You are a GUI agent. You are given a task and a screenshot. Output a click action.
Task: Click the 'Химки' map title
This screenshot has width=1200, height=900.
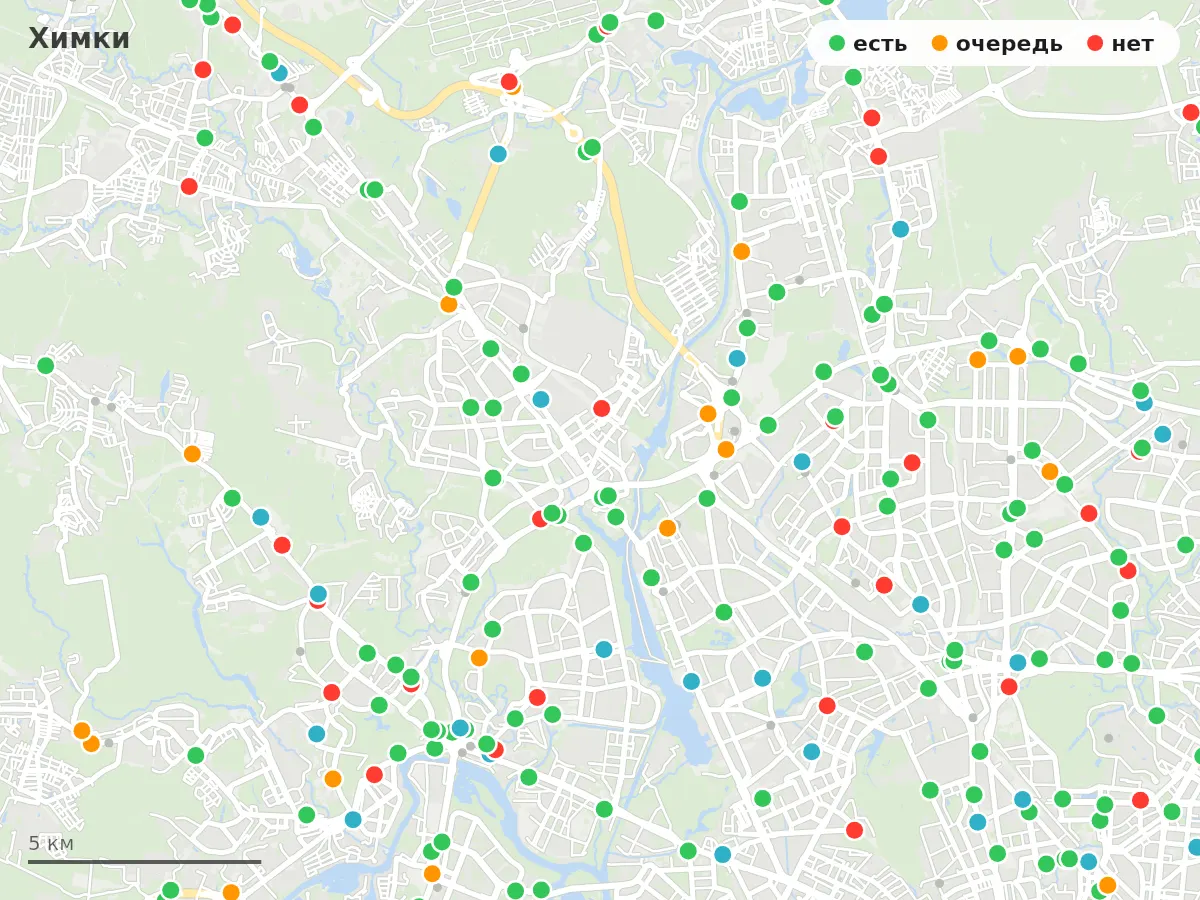79,39
